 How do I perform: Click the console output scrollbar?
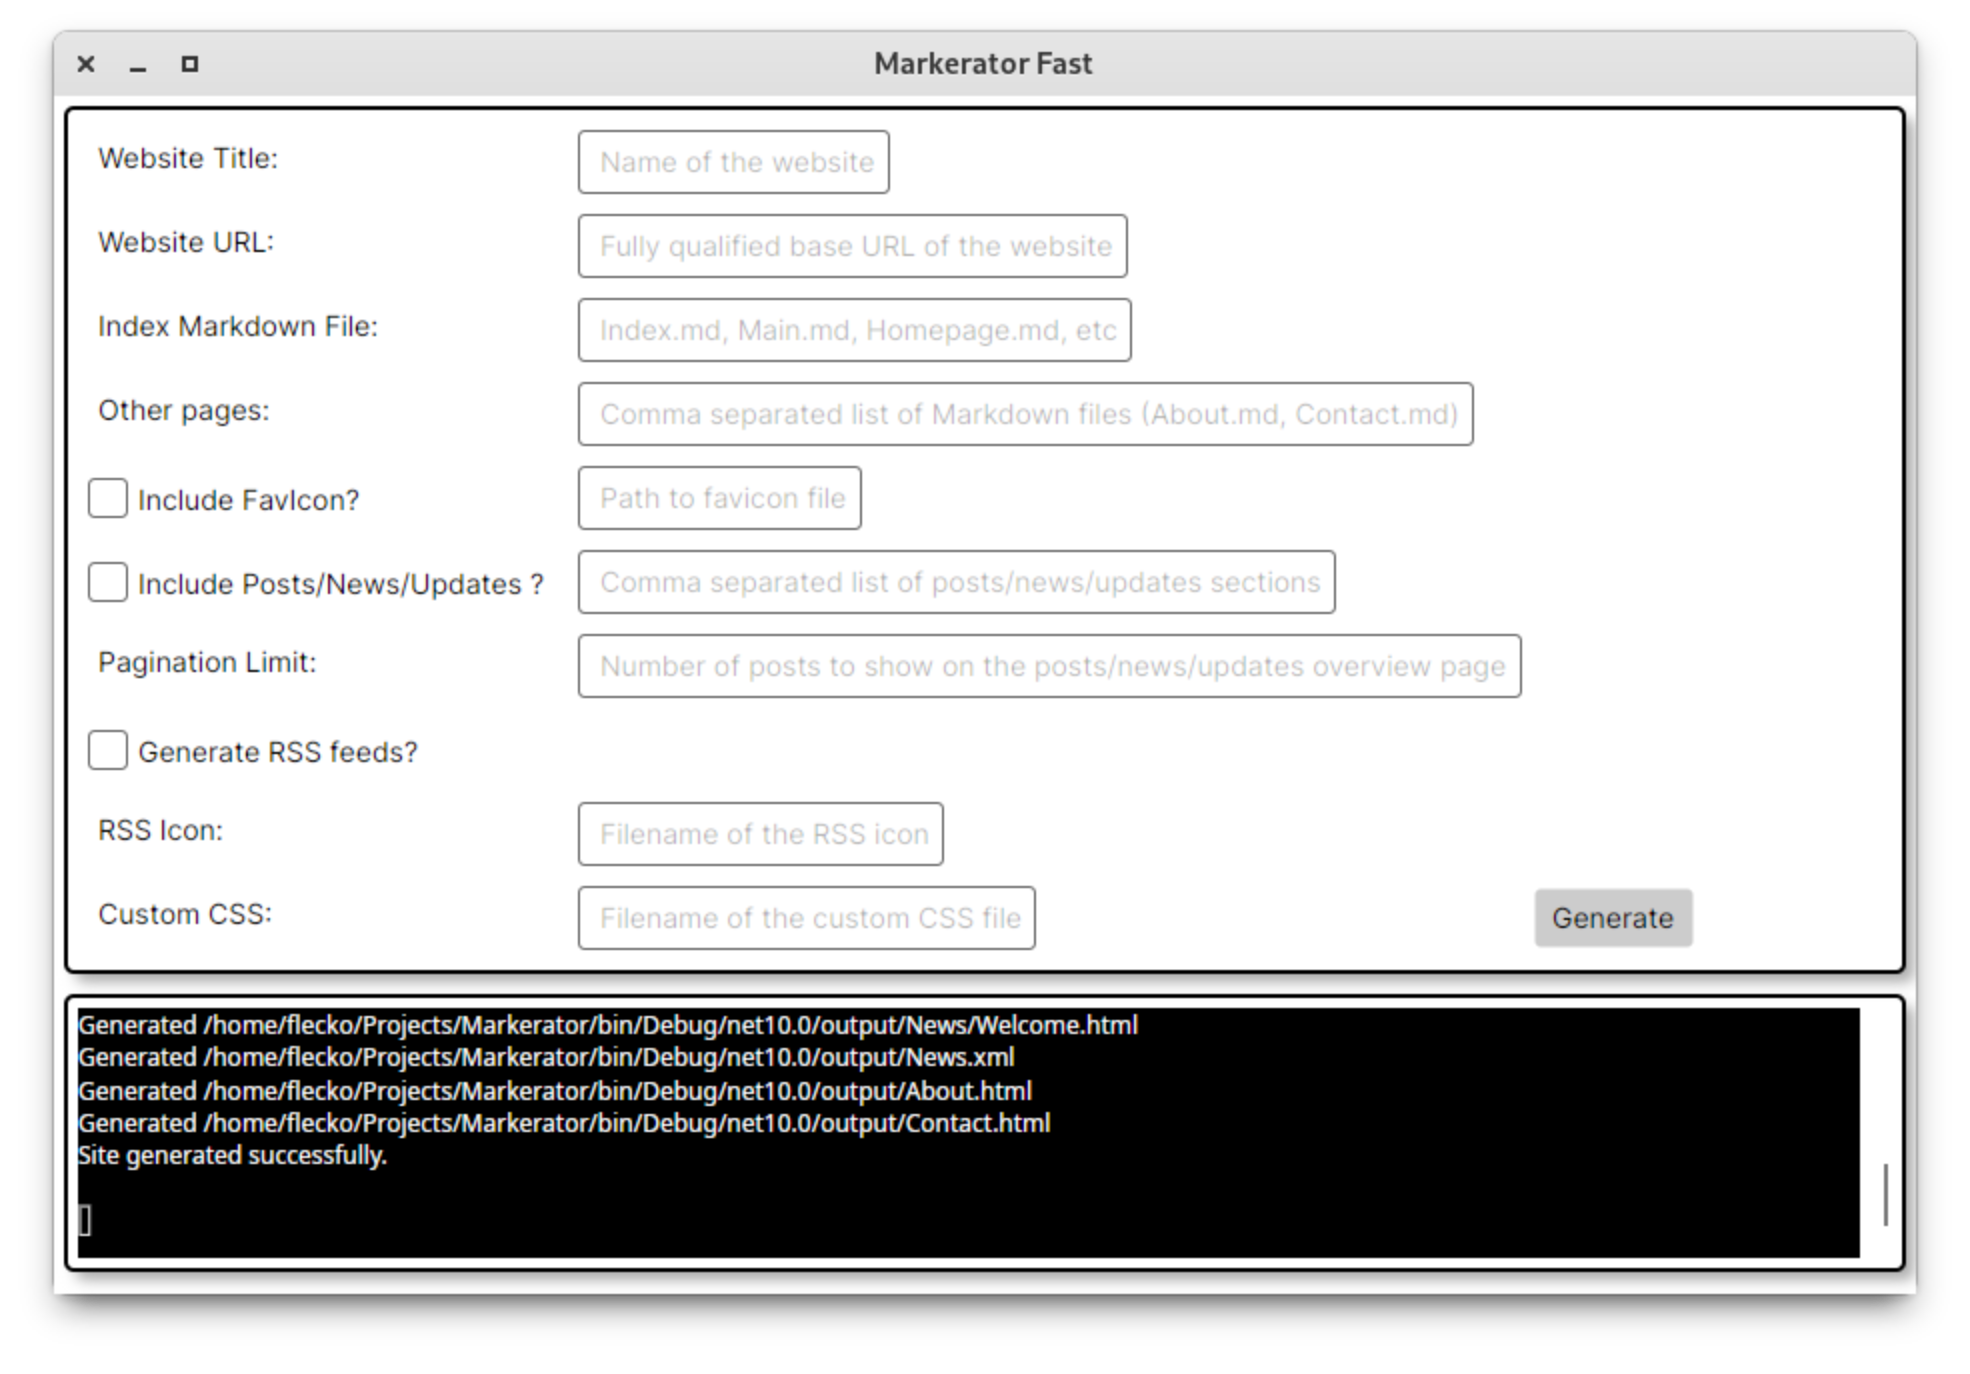point(1885,1194)
